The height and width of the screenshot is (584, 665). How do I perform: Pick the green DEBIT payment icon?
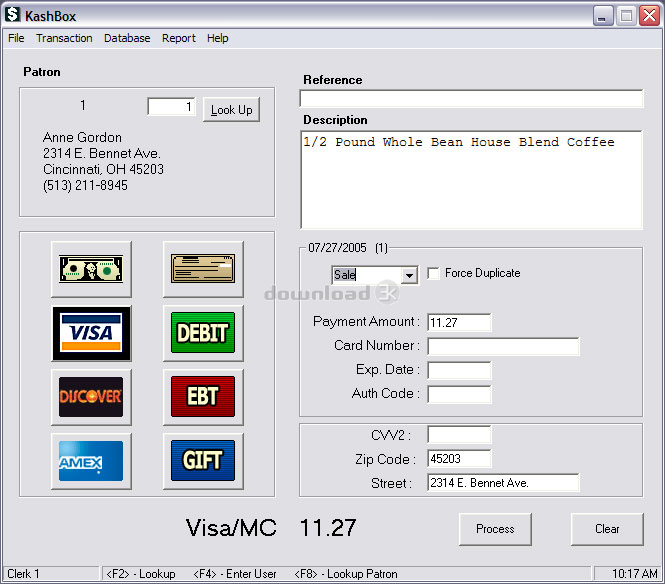click(x=203, y=333)
